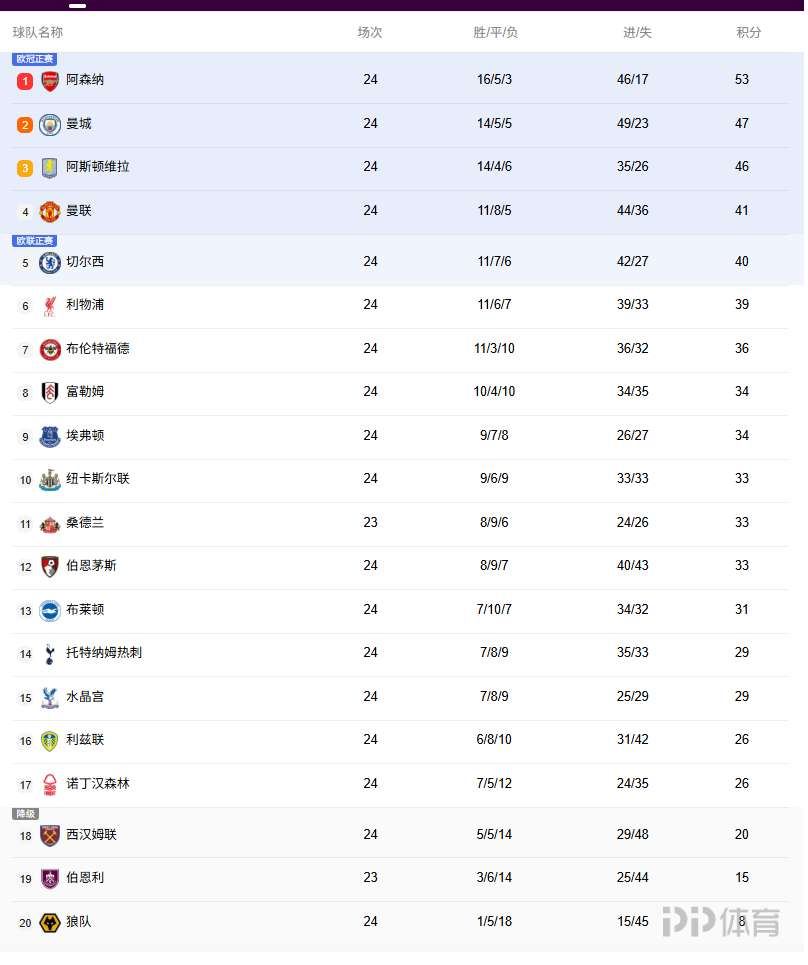Click the Arsenal club crest icon
Viewport: 808px width, 965px height.
pos(50,81)
